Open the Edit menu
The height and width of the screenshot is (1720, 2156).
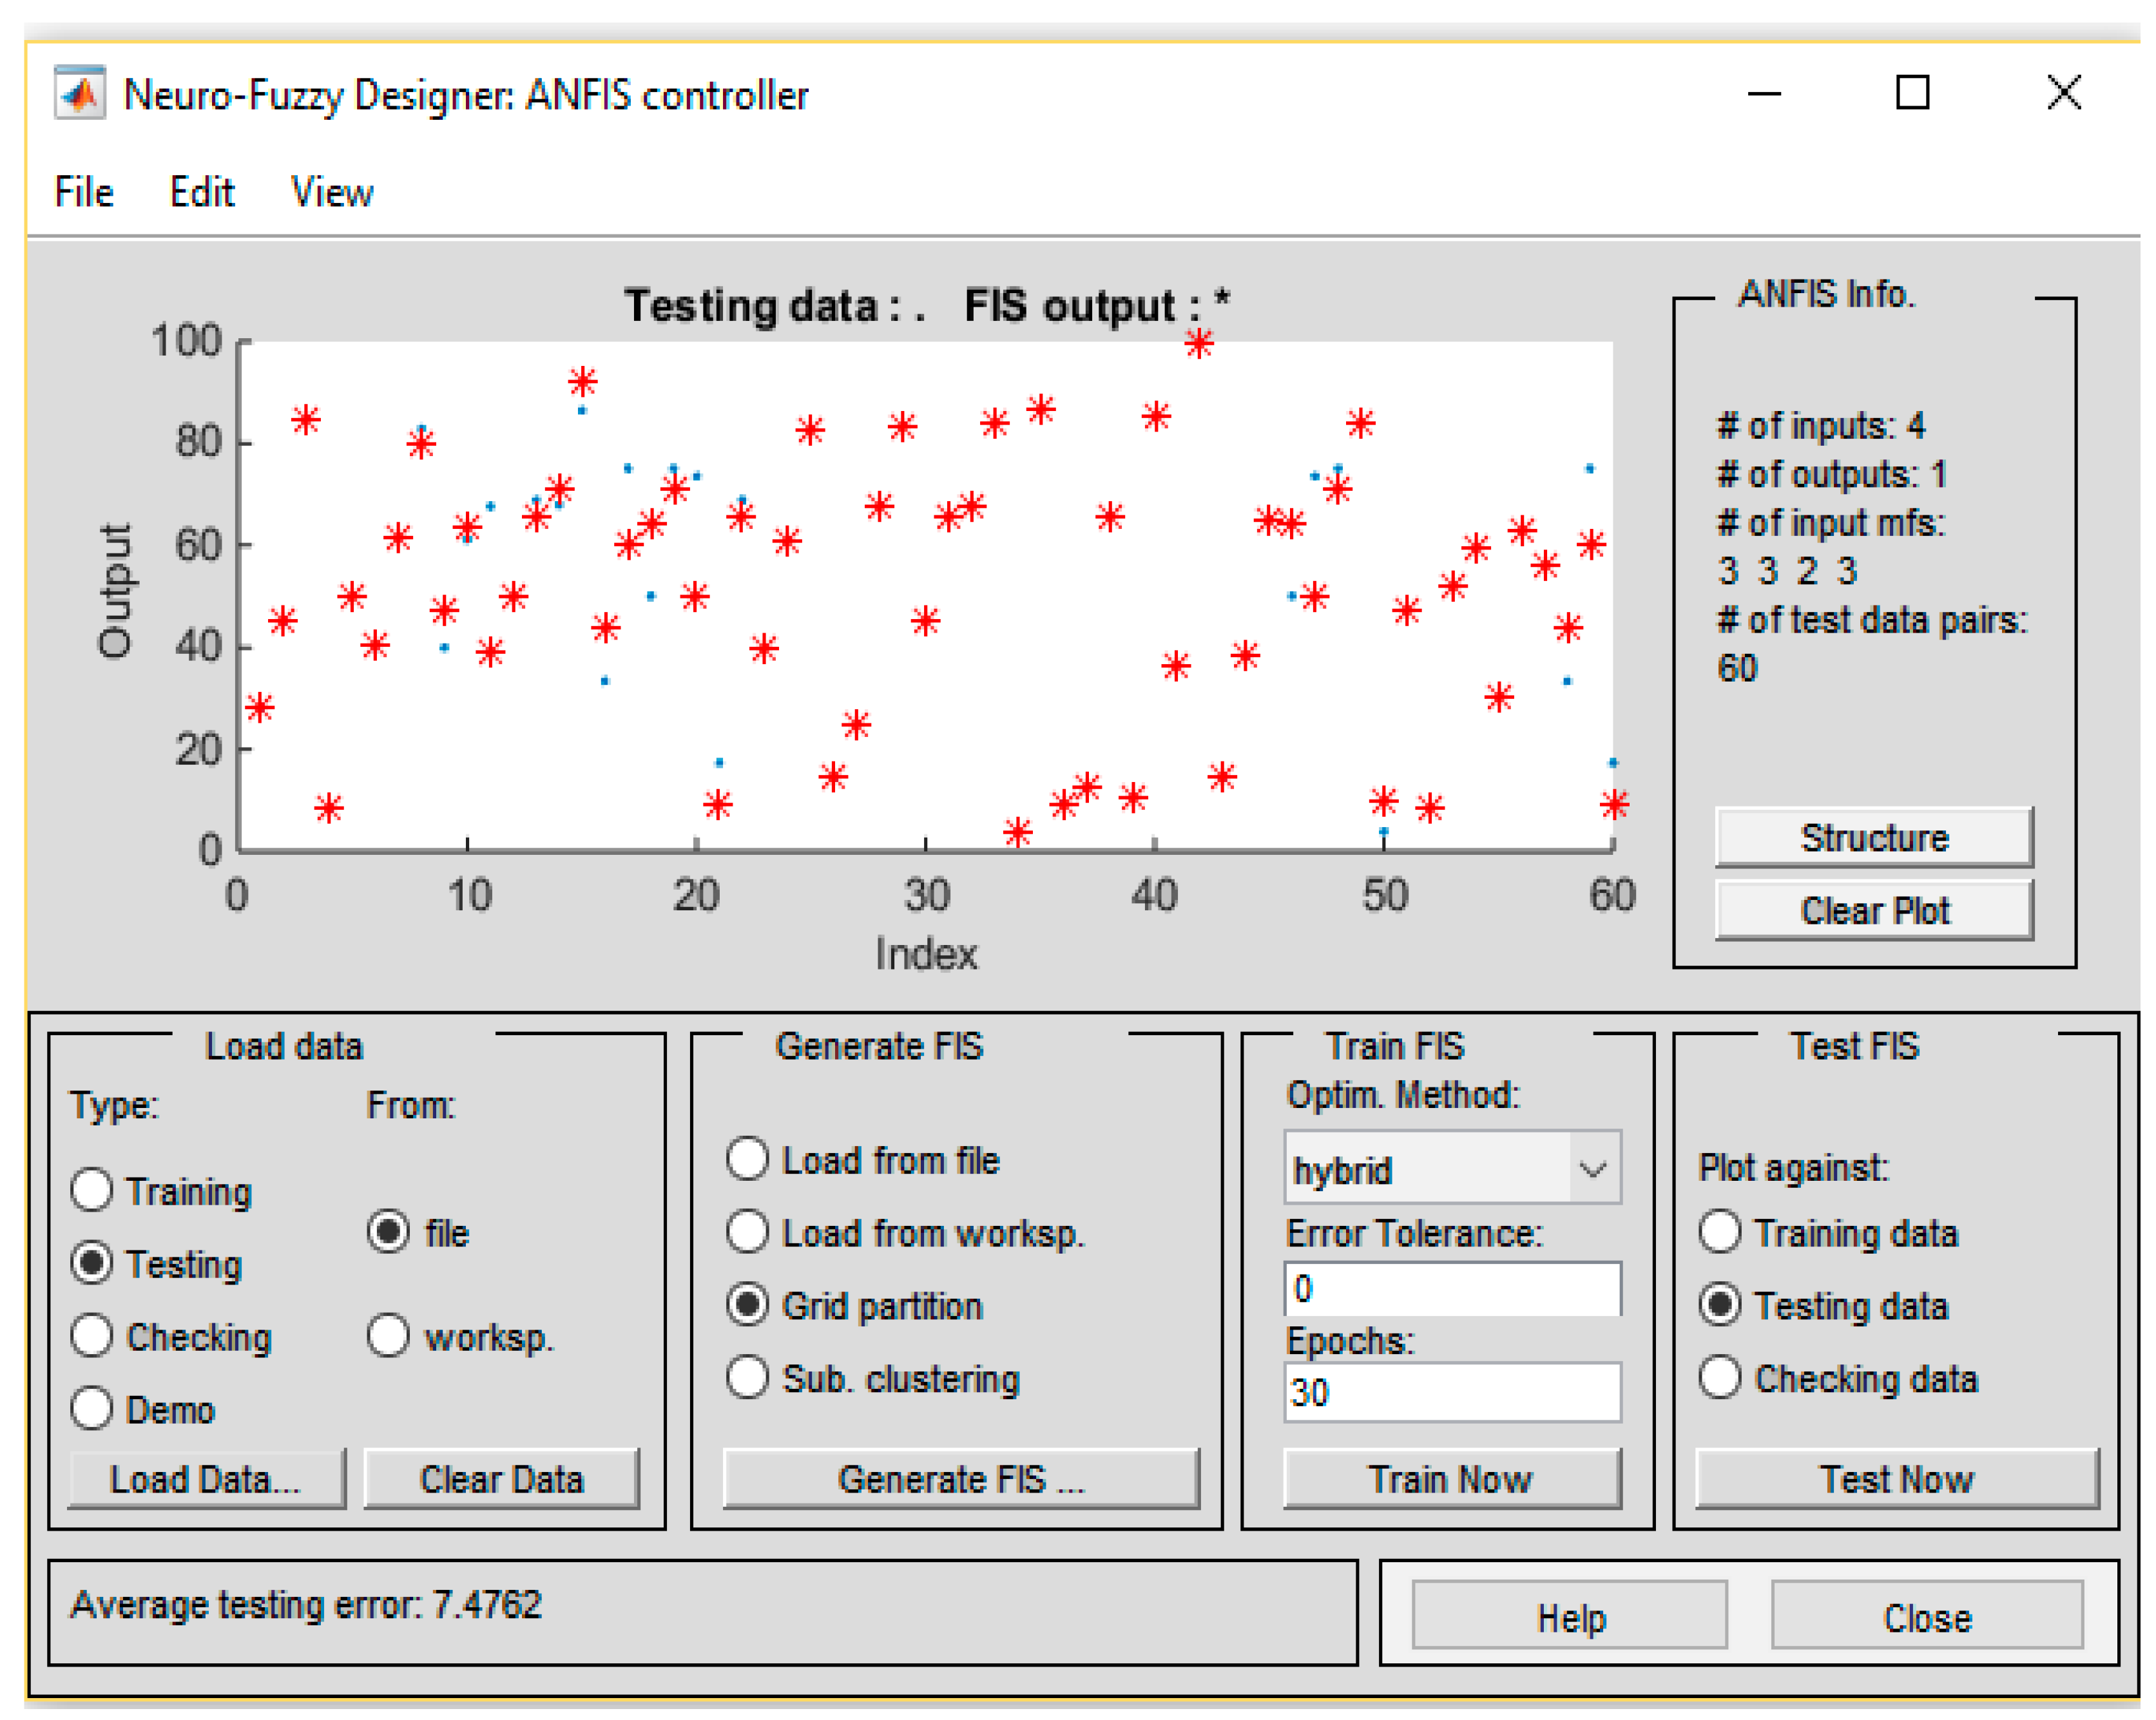(x=201, y=192)
